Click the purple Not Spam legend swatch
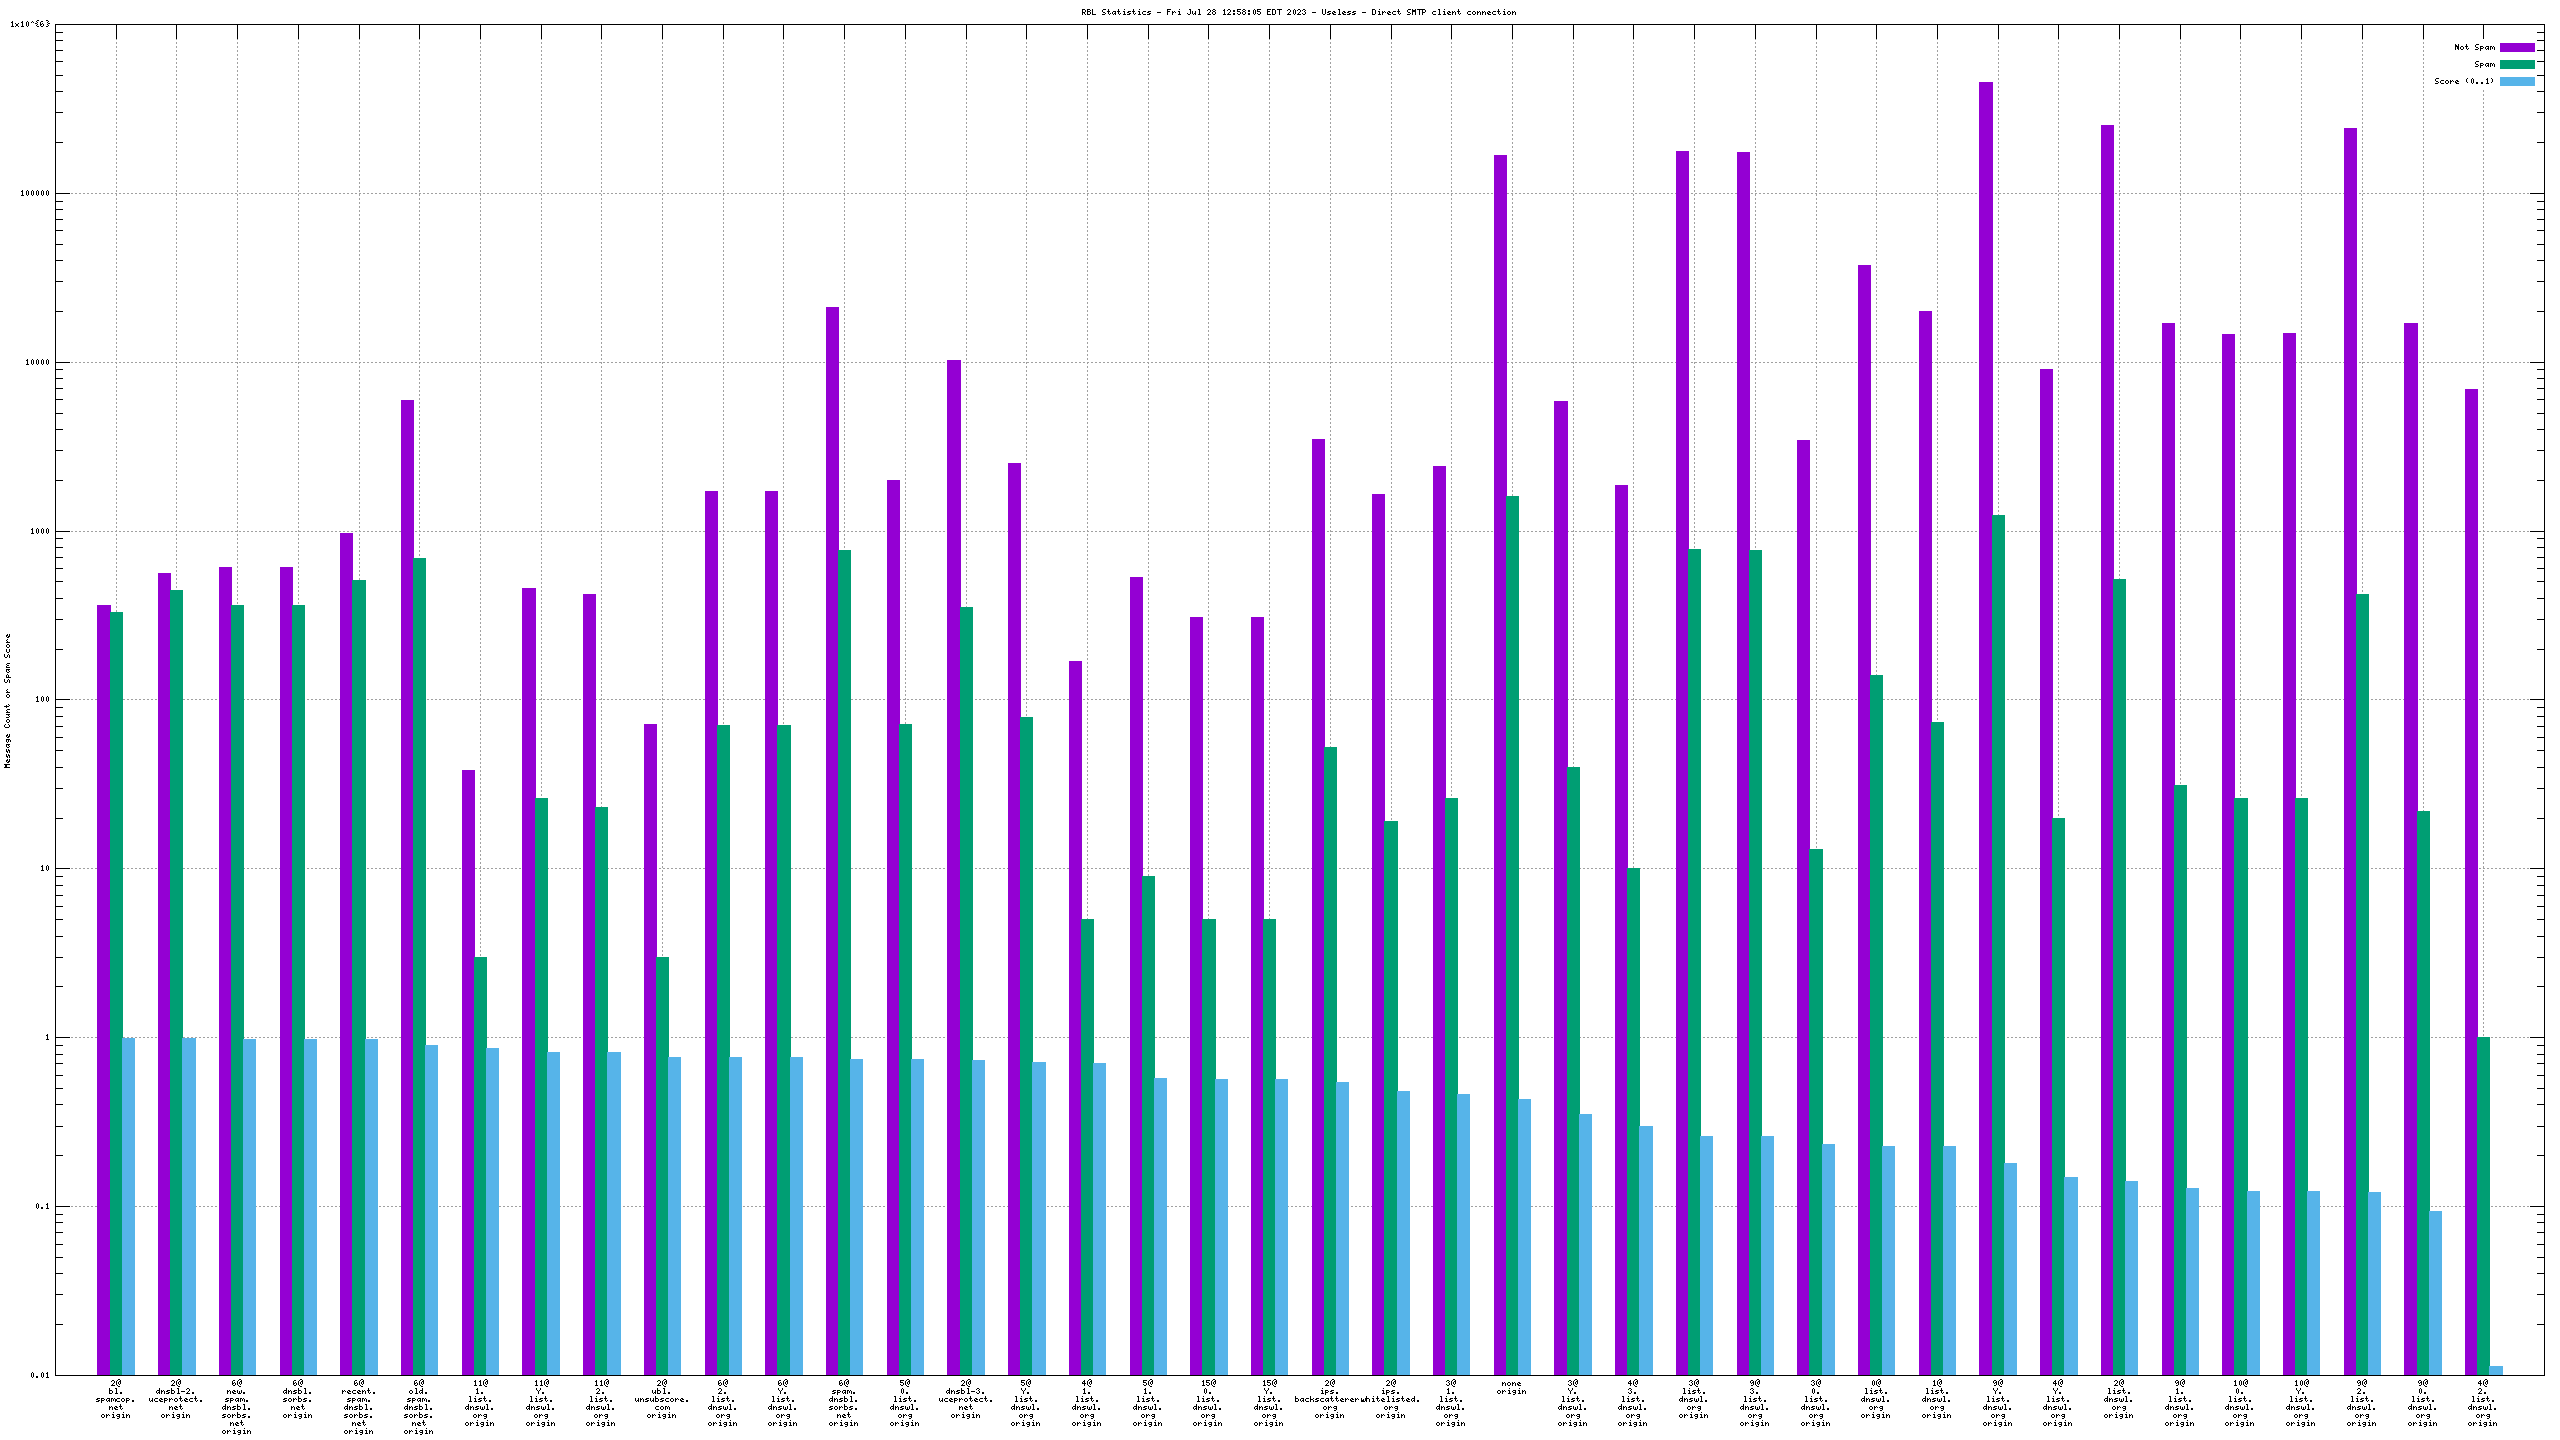2560x1440 pixels. [x=2517, y=47]
